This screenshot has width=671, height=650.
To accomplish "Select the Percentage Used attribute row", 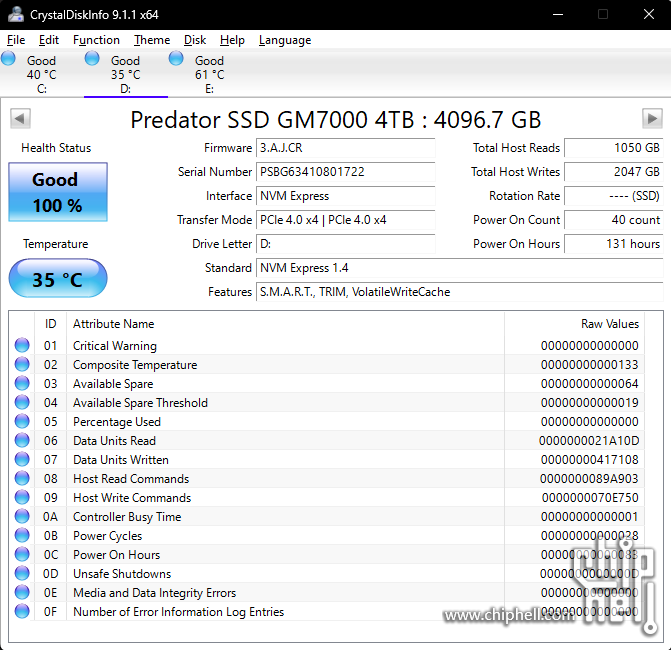I will (x=327, y=421).
